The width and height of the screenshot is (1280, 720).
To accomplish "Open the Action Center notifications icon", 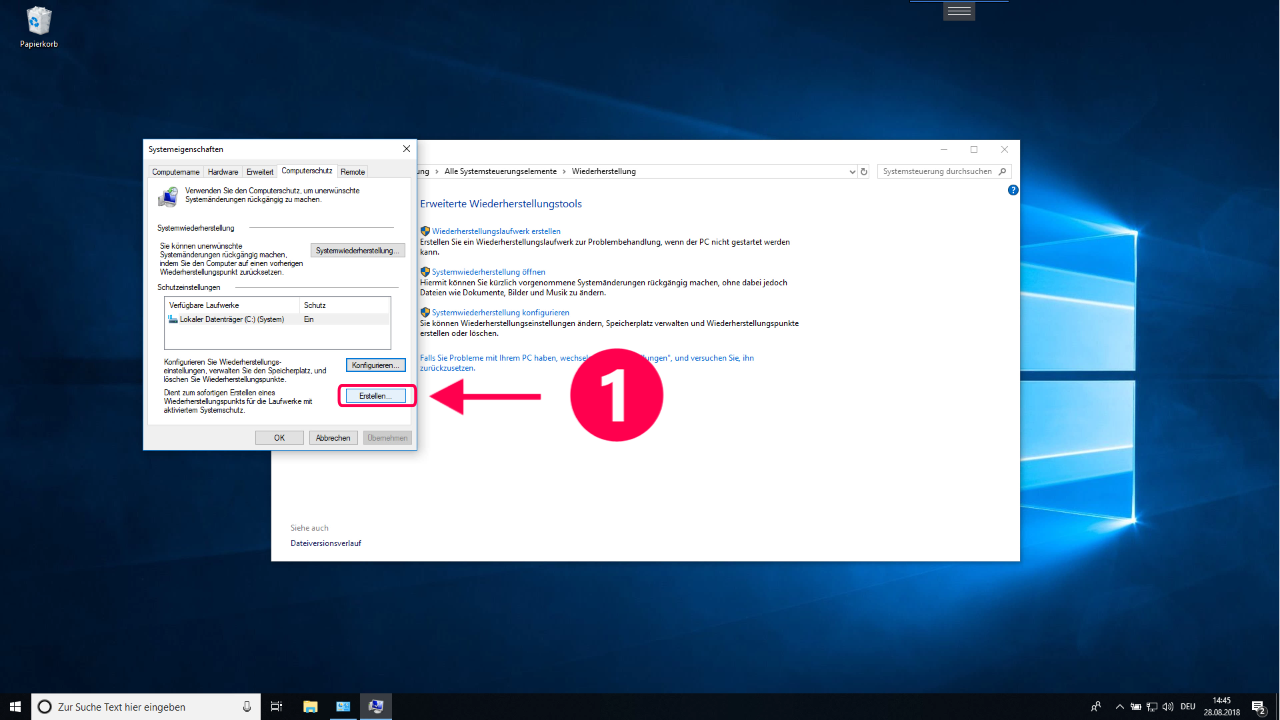I will (x=1259, y=706).
